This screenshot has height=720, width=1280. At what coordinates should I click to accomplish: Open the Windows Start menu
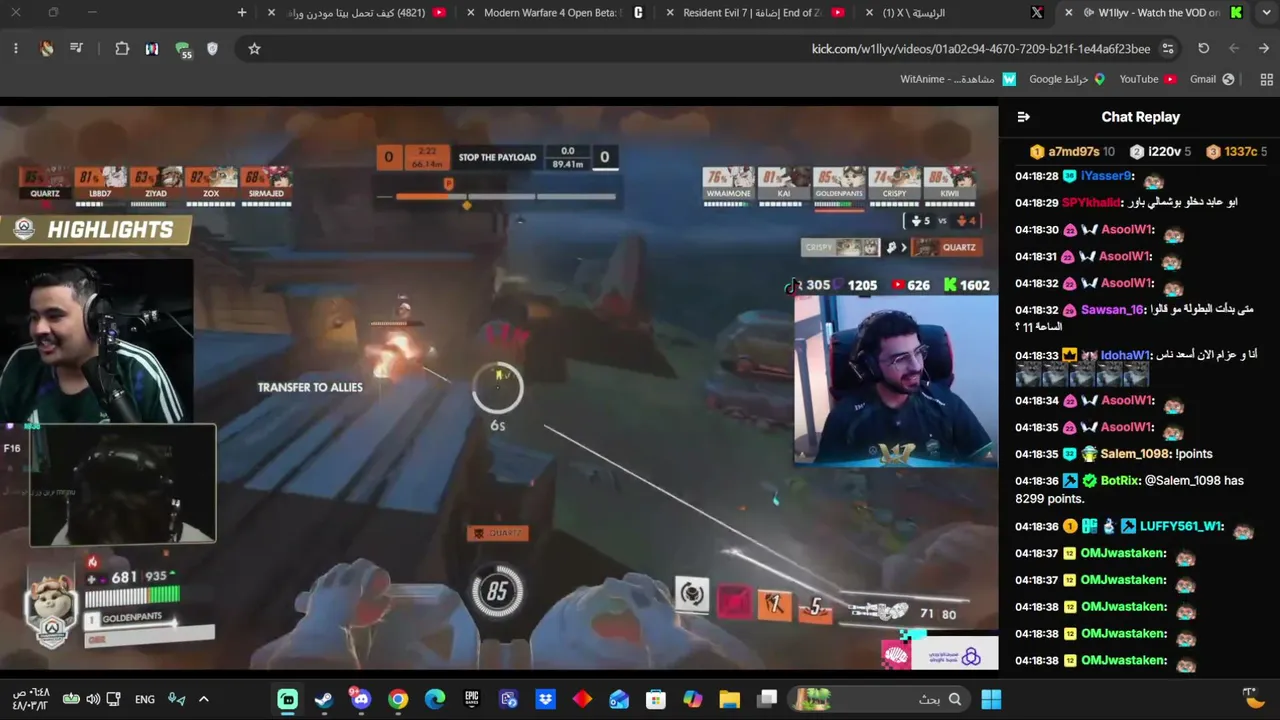pos(991,699)
